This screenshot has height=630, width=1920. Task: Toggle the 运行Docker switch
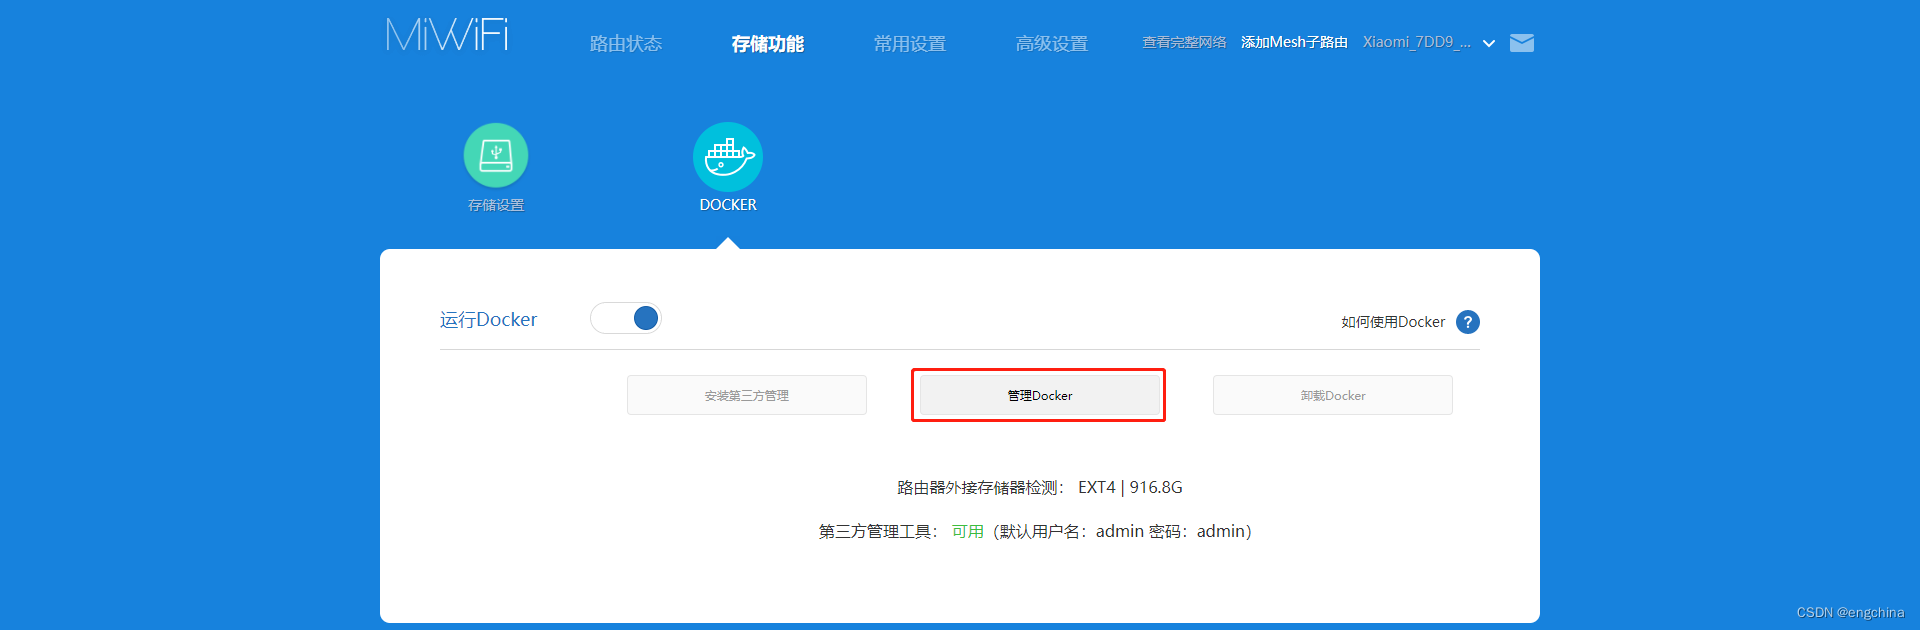pyautogui.click(x=626, y=318)
